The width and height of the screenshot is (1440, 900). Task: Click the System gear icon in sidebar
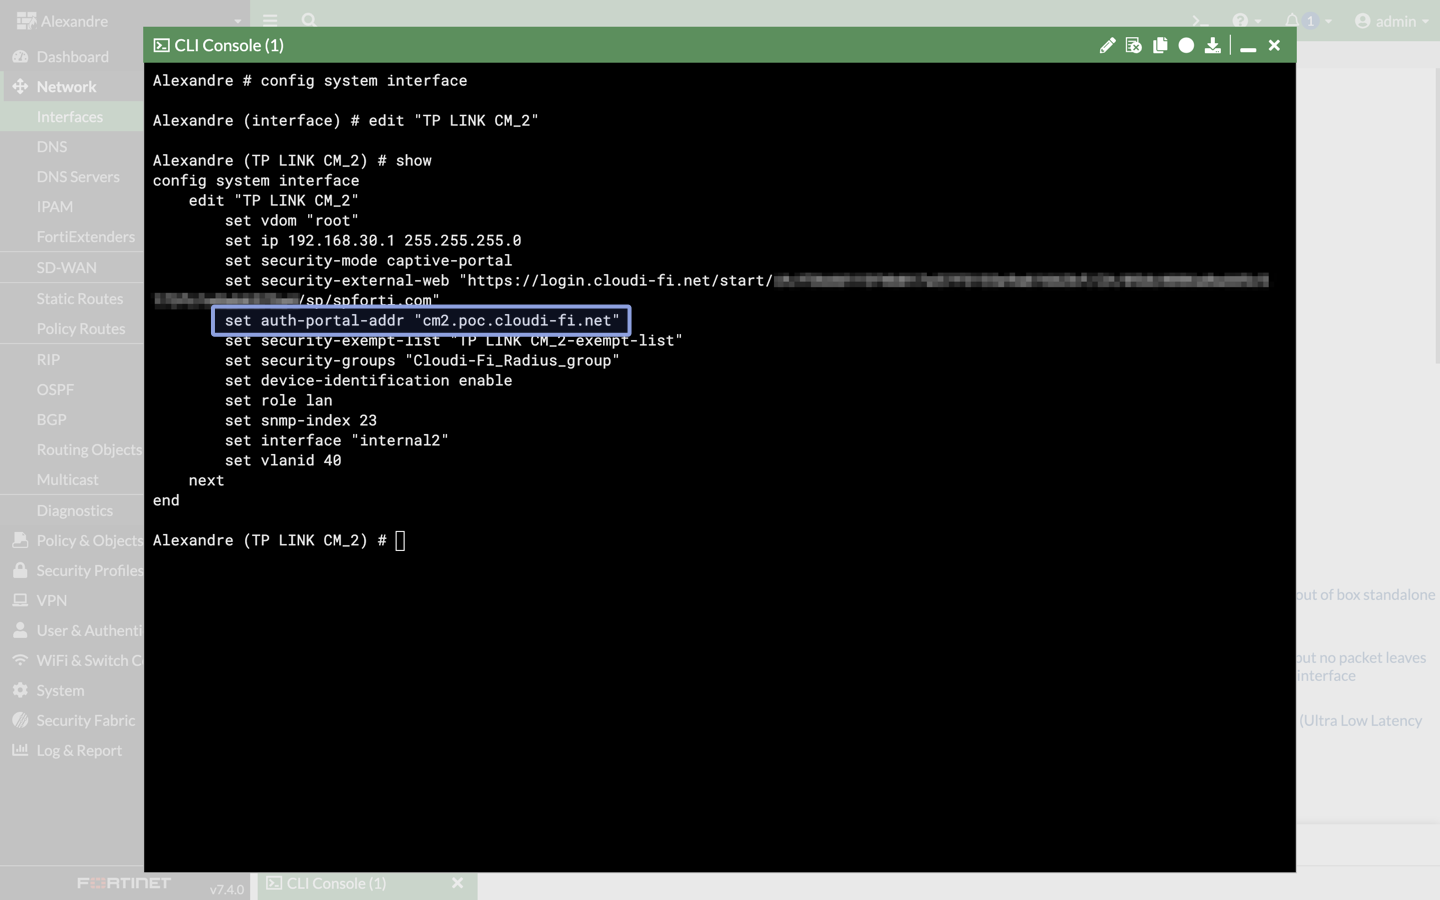[x=19, y=690]
